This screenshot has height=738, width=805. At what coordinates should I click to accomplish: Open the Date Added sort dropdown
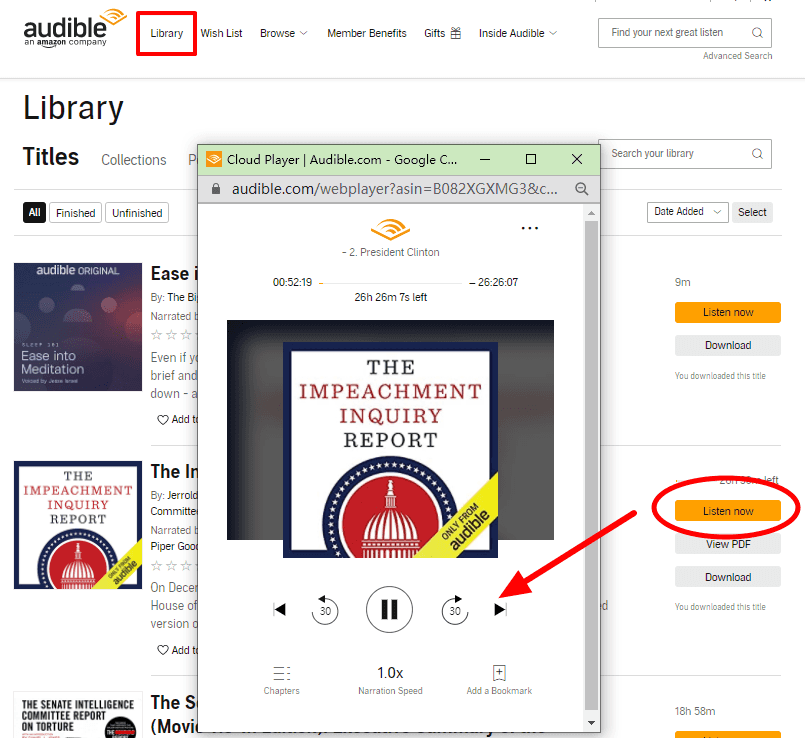pyautogui.click(x=687, y=212)
